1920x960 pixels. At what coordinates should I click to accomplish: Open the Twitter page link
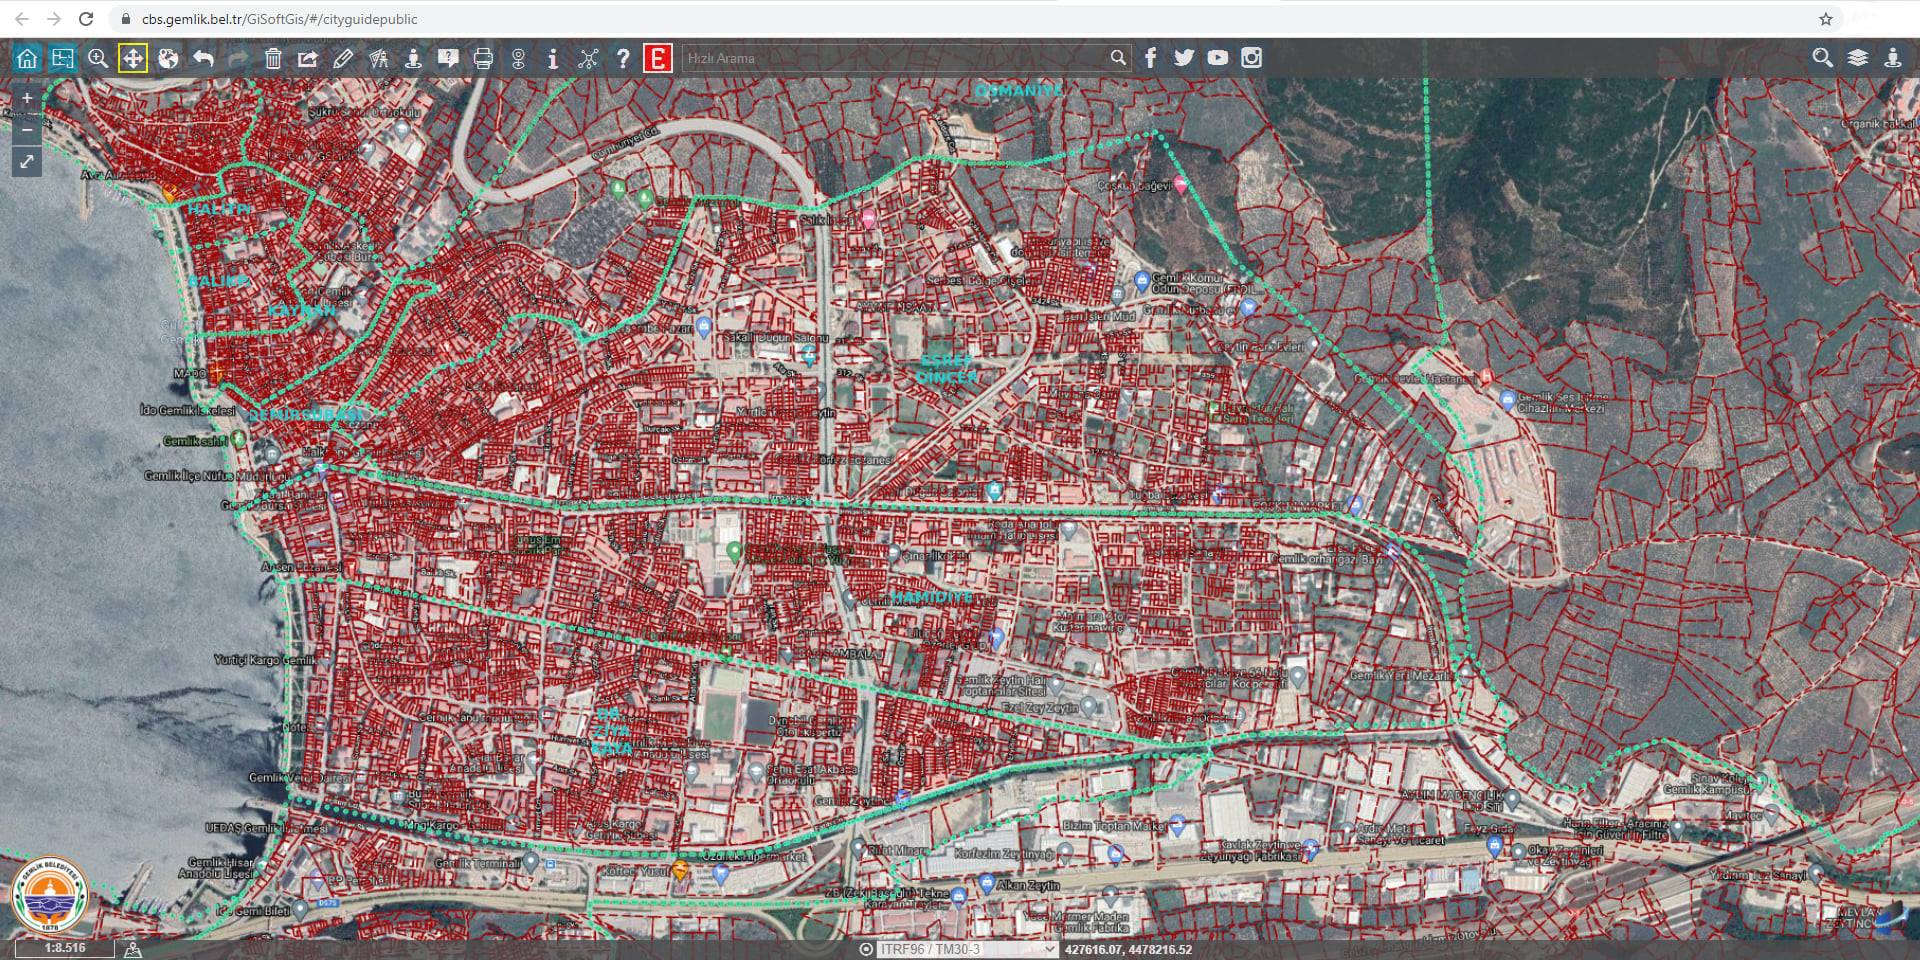[x=1184, y=58]
